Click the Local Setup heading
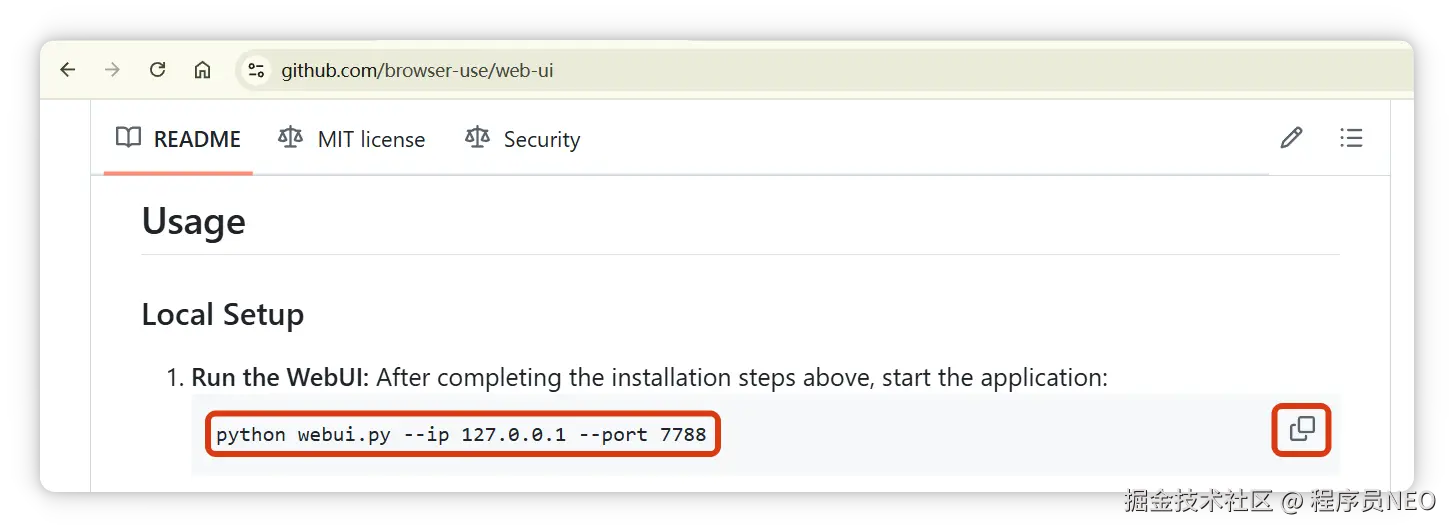Image resolution: width=1454 pixels, height=532 pixels. tap(222, 314)
